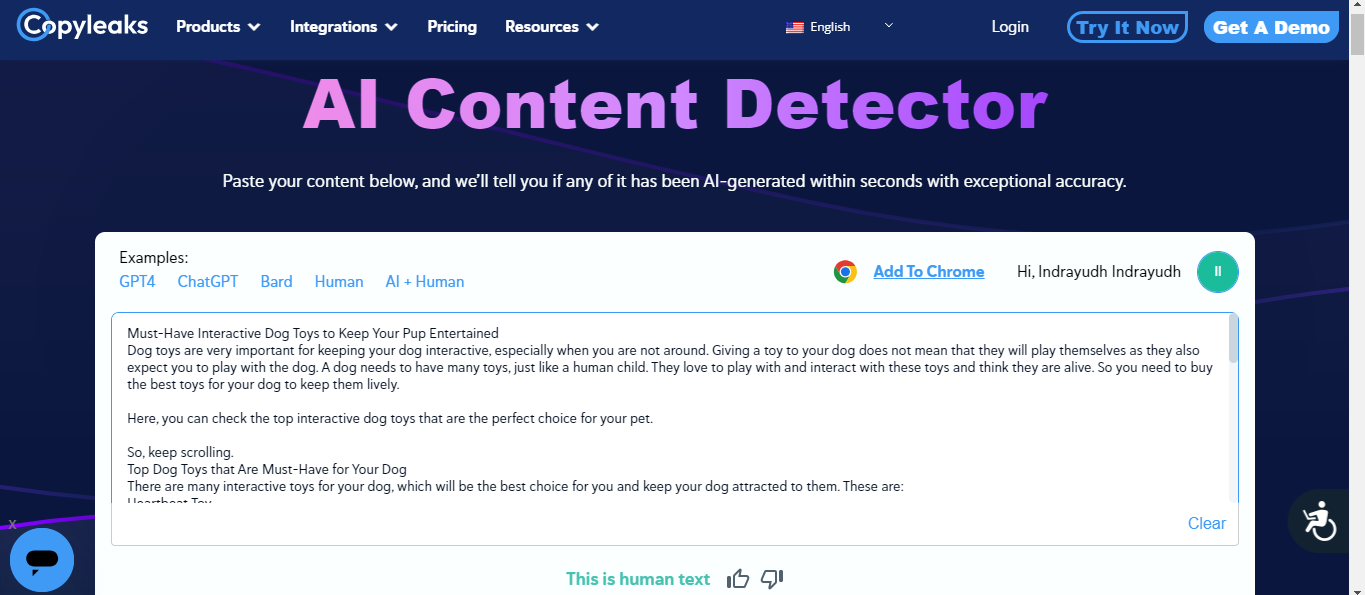Click the 'Hi, Indrayudh Indrayudh' greeting
The width and height of the screenshot is (1365, 595).
click(1099, 272)
